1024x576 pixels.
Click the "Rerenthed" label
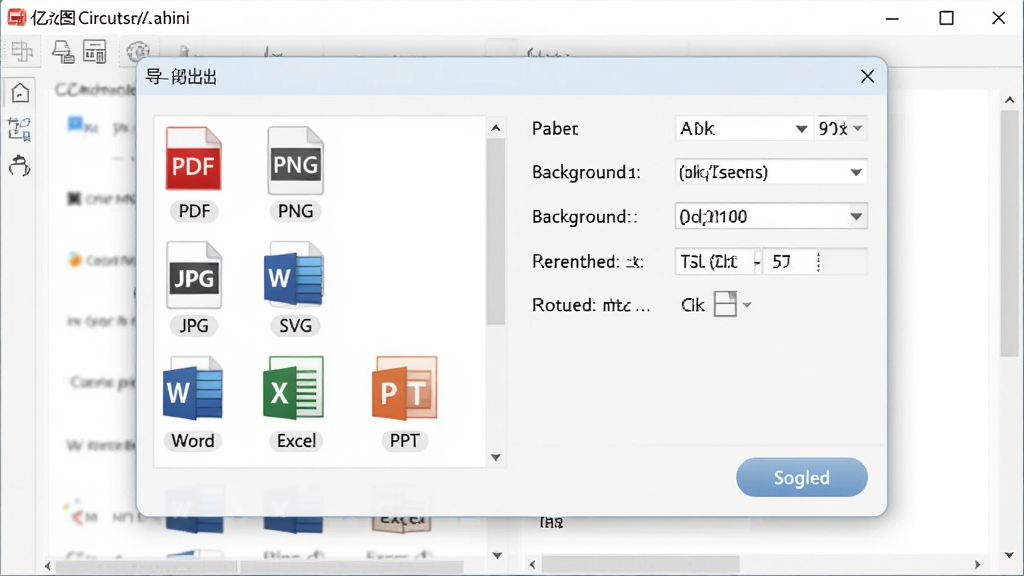click(x=575, y=262)
